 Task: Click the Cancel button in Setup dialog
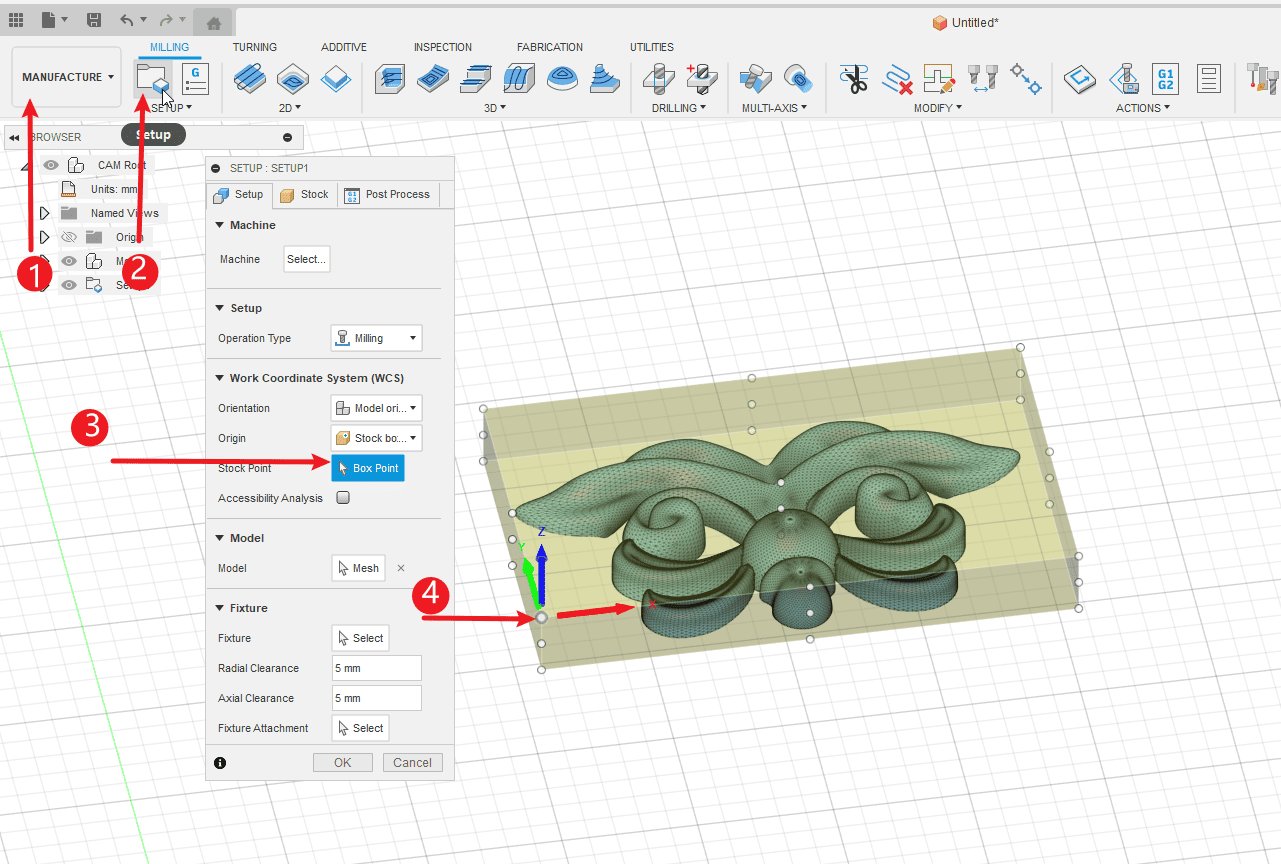coord(412,762)
